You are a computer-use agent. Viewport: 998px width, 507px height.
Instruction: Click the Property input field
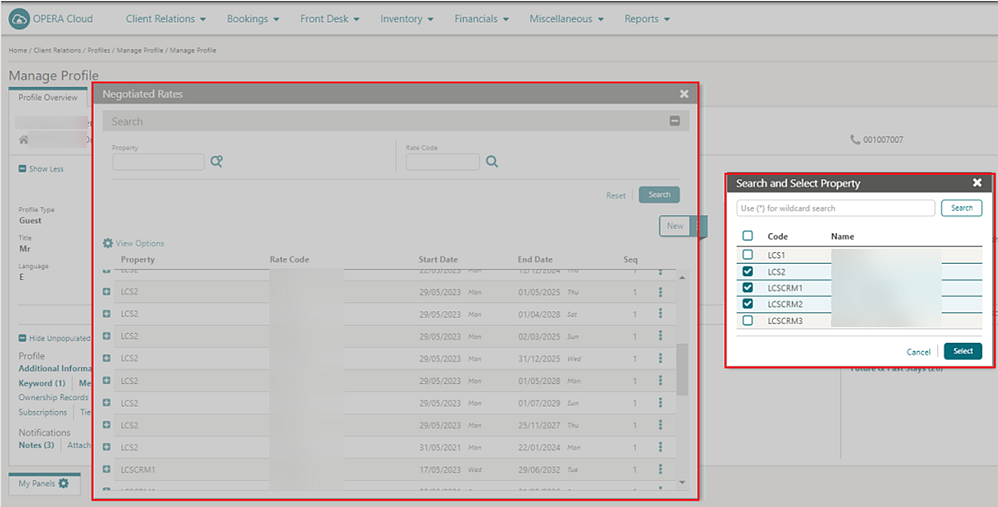(x=158, y=162)
